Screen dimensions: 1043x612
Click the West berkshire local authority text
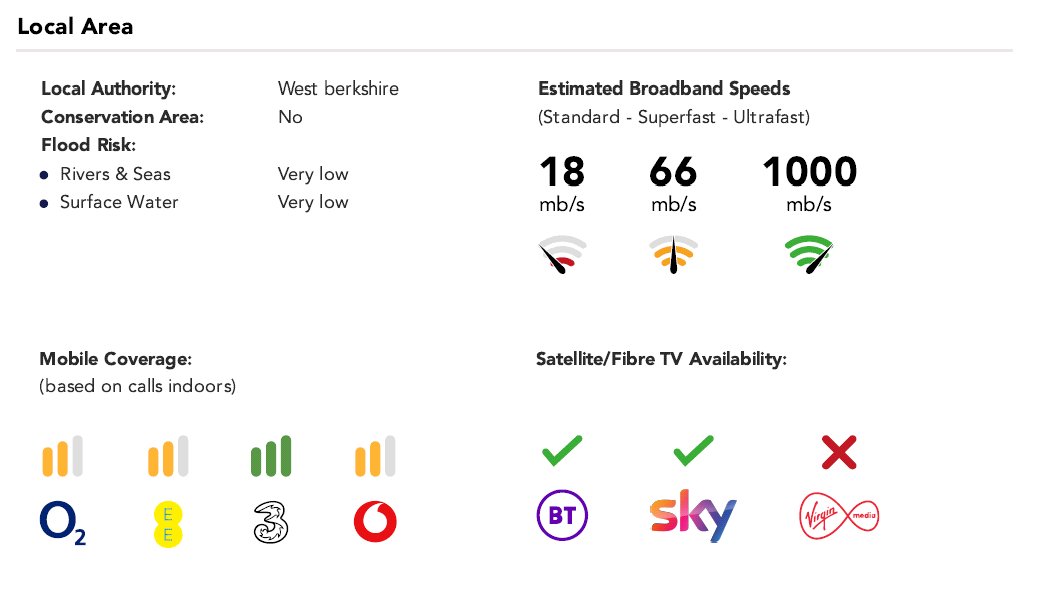pyautogui.click(x=338, y=88)
